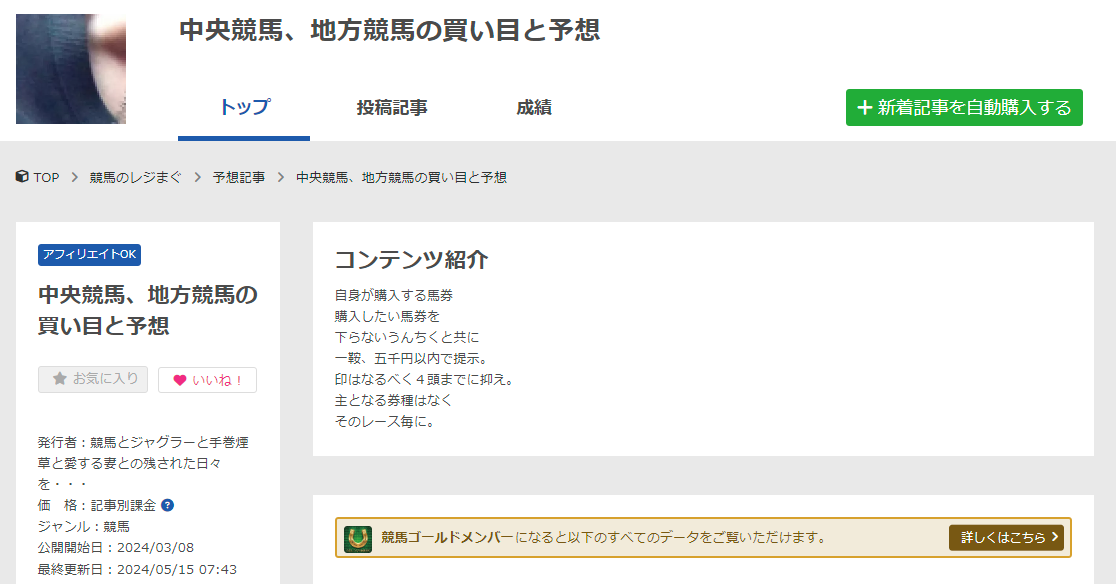Click the 価格：記事別課金 text
The height and width of the screenshot is (584, 1116).
point(97,505)
